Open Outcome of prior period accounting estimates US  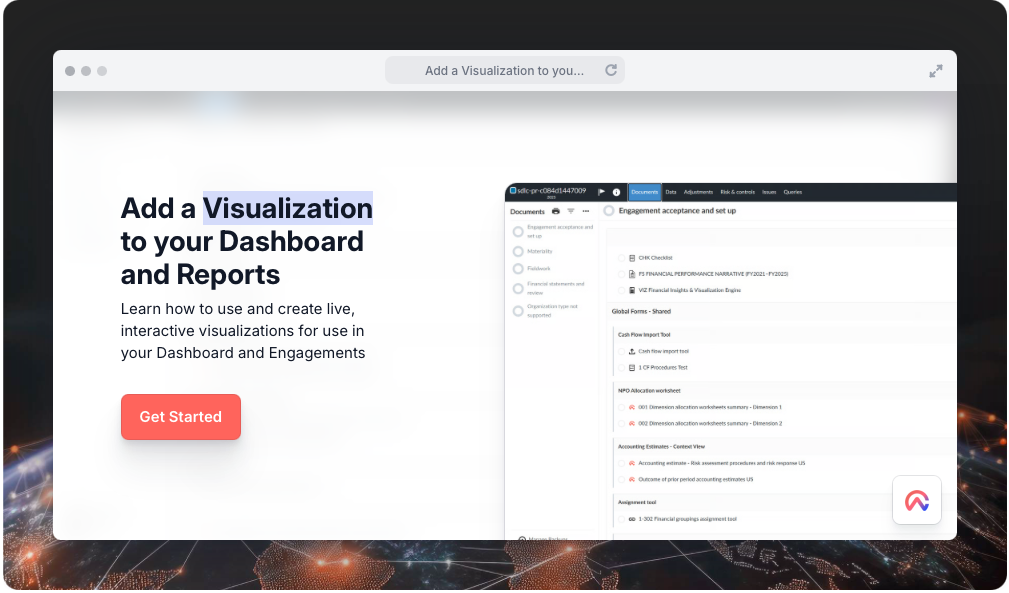696,479
